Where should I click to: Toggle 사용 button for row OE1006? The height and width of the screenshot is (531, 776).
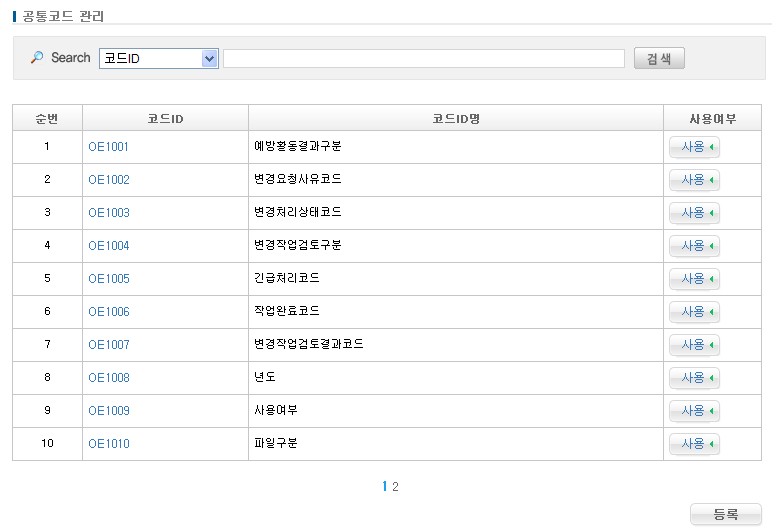click(694, 312)
